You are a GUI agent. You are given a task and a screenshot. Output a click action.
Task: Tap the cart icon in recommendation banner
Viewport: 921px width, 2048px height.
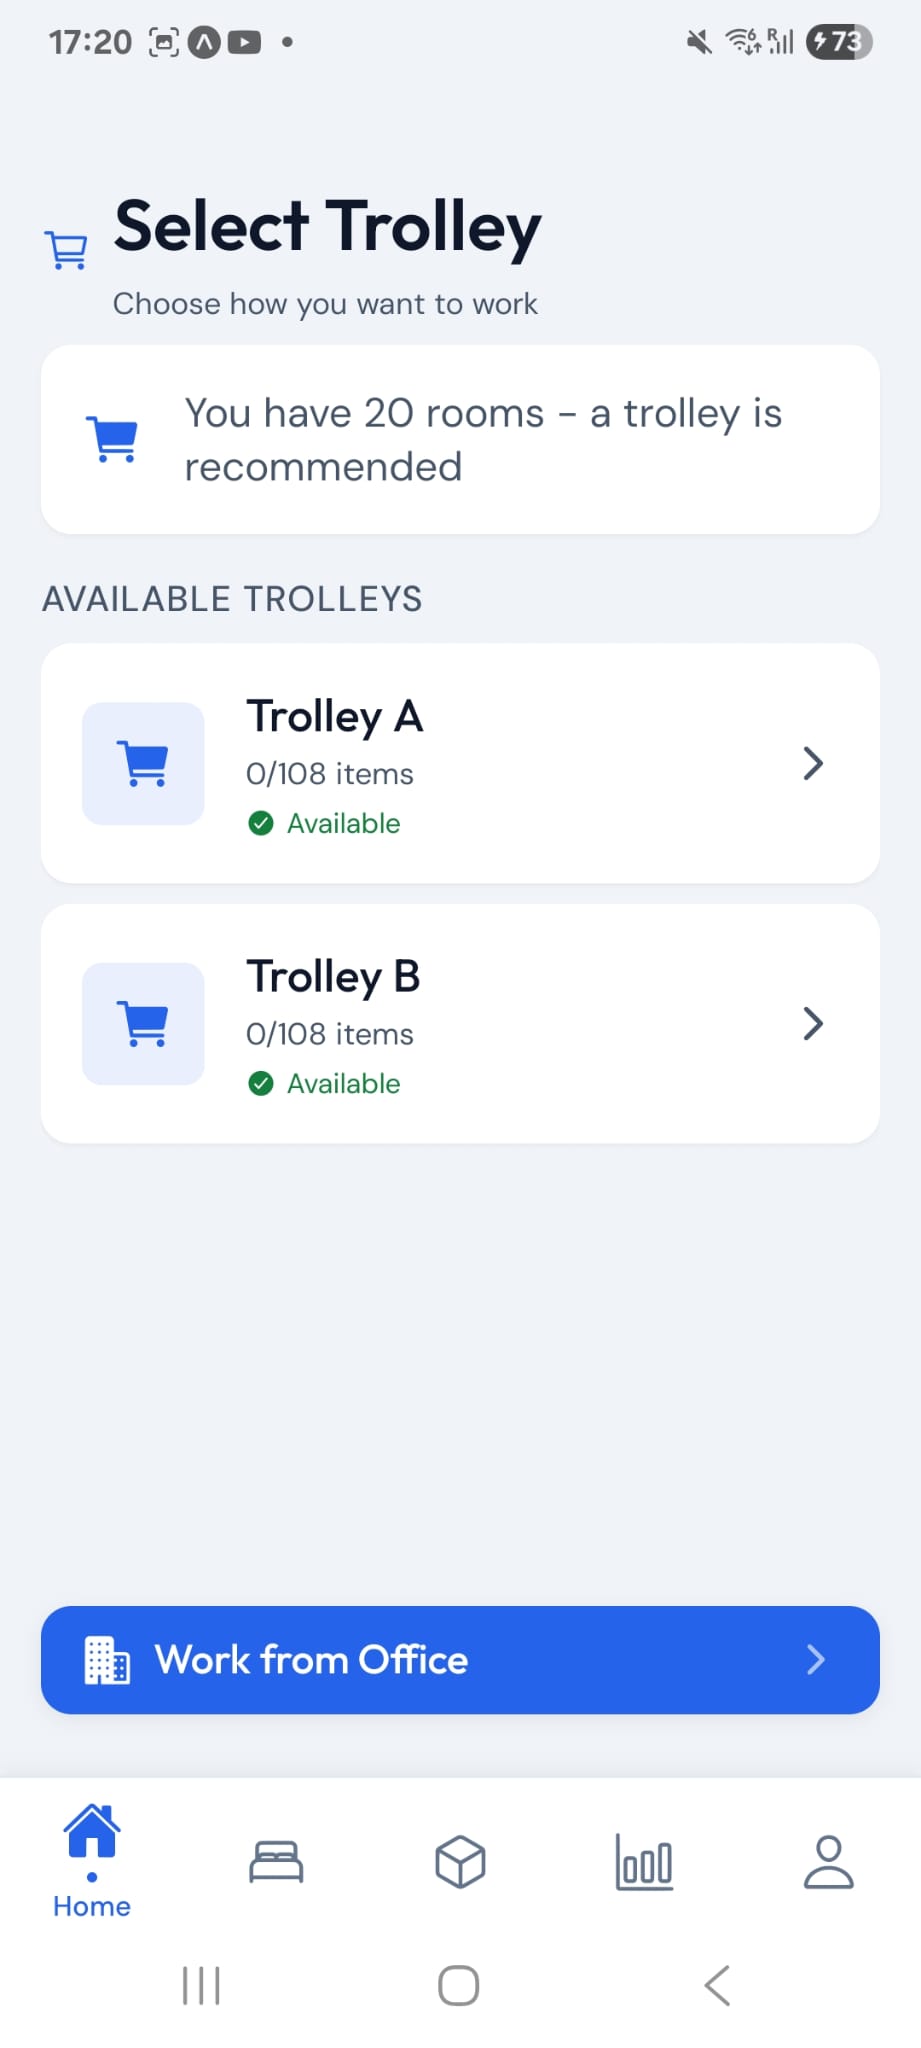tap(116, 439)
